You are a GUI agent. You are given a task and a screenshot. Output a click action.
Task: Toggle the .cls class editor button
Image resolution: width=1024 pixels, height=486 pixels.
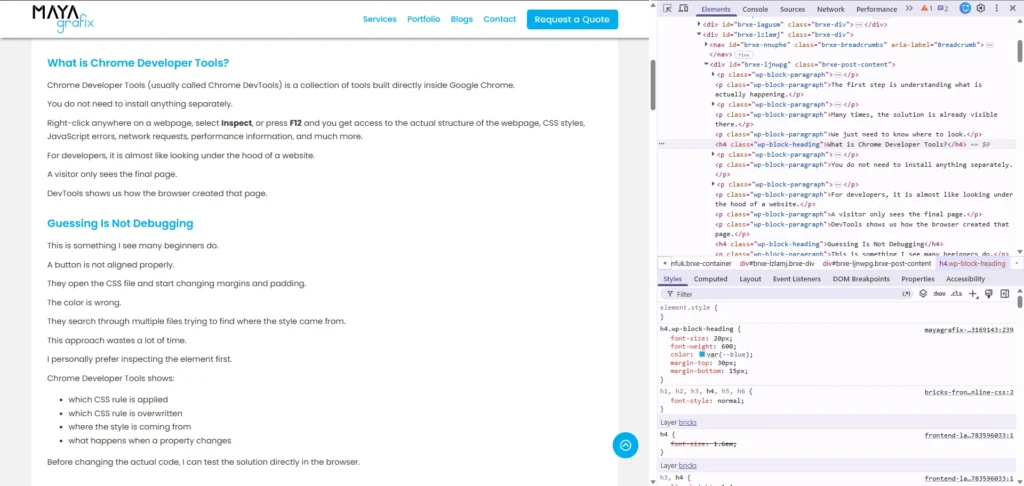pyautogui.click(x=957, y=294)
